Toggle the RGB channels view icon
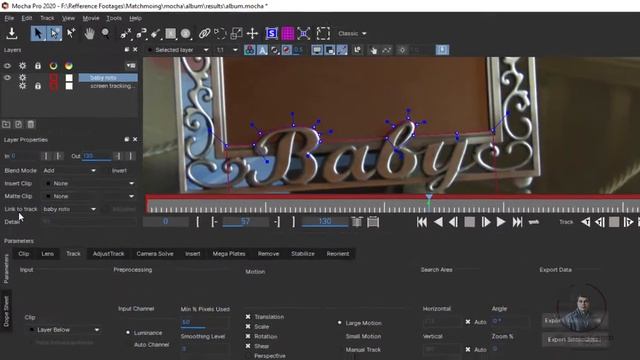Viewport: 640px width, 360px height. click(x=249, y=50)
